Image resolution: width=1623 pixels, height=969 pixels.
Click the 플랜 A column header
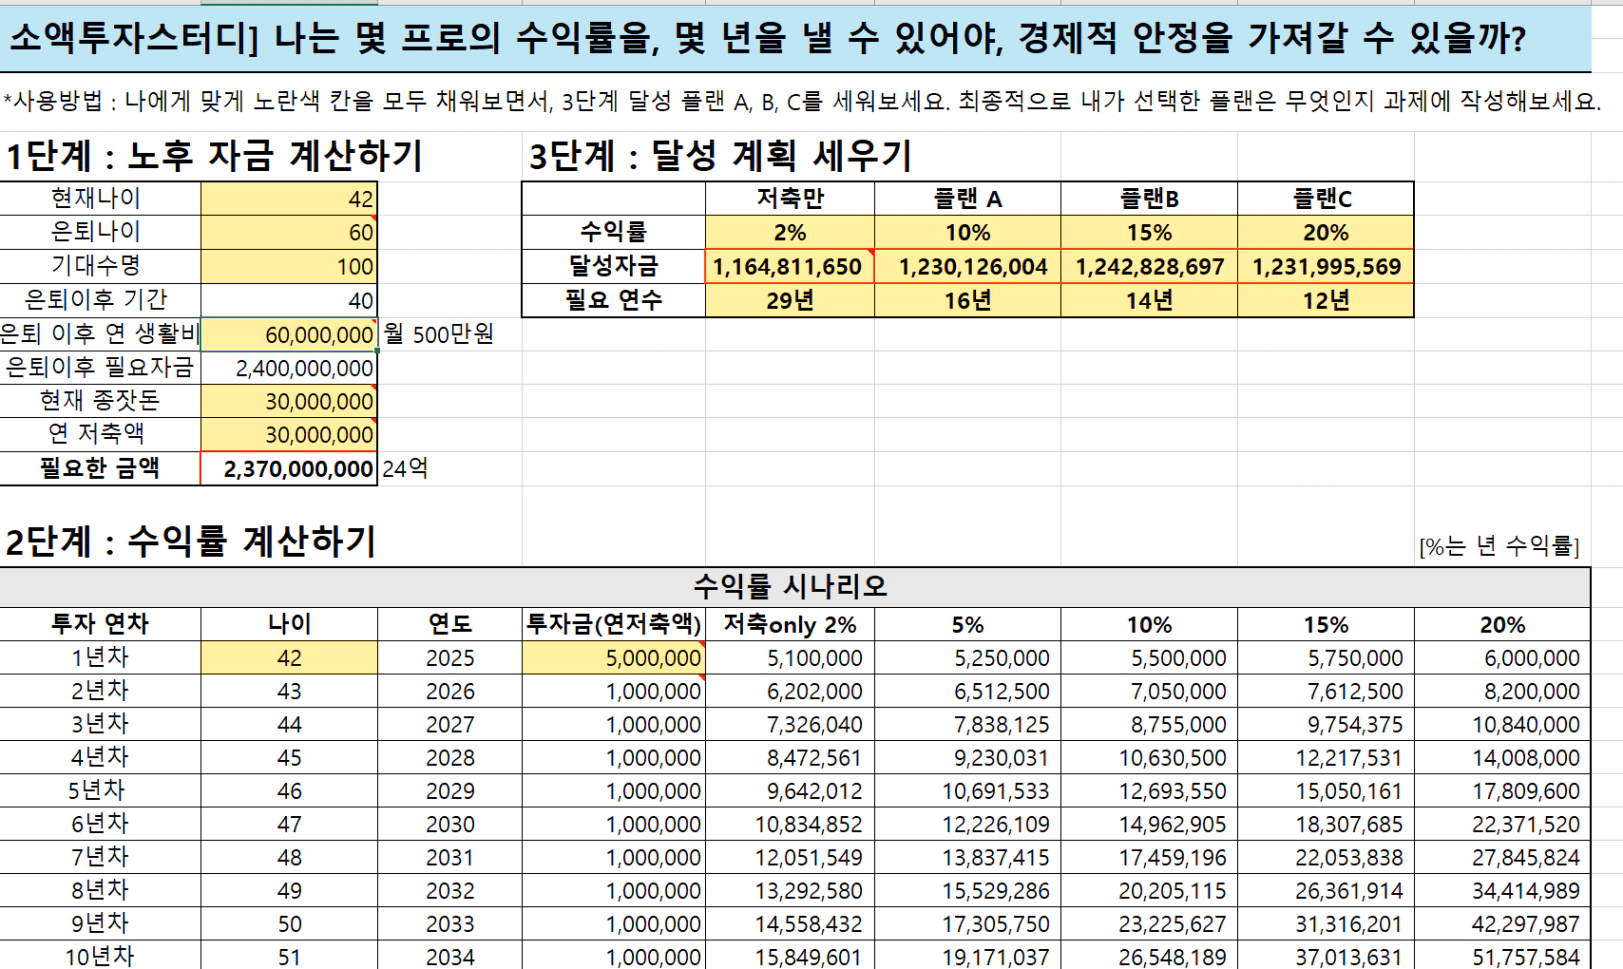tap(968, 198)
